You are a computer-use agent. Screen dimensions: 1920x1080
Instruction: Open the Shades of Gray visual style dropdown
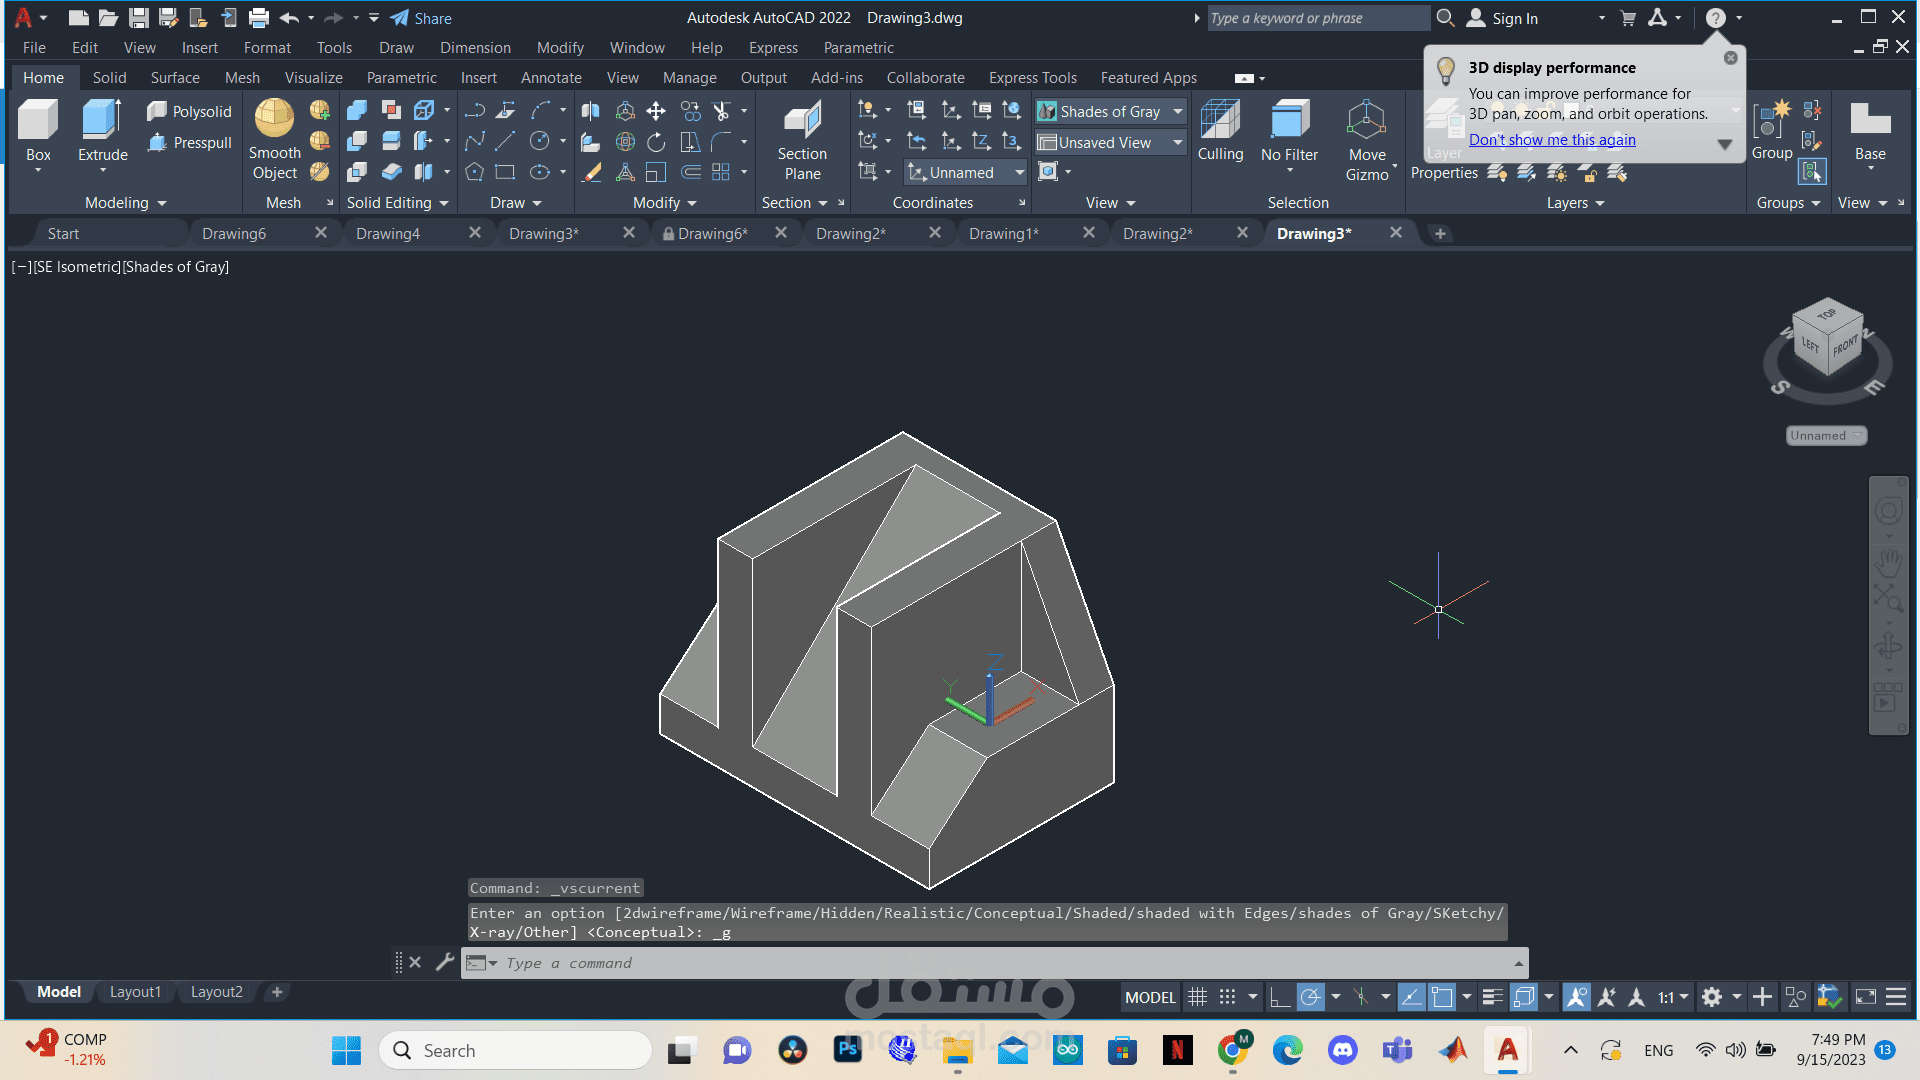coord(1178,111)
